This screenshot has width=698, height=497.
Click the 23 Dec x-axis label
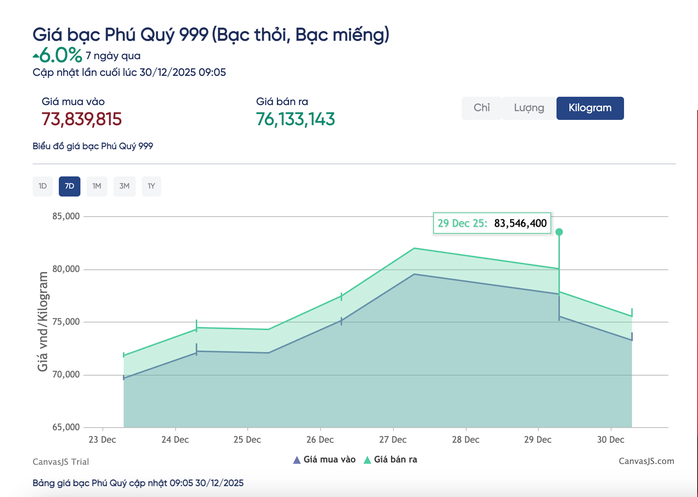coord(103,440)
